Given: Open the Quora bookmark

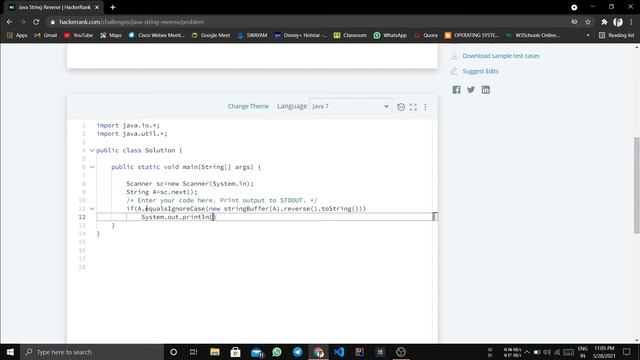Looking at the screenshot, I should [x=426, y=36].
